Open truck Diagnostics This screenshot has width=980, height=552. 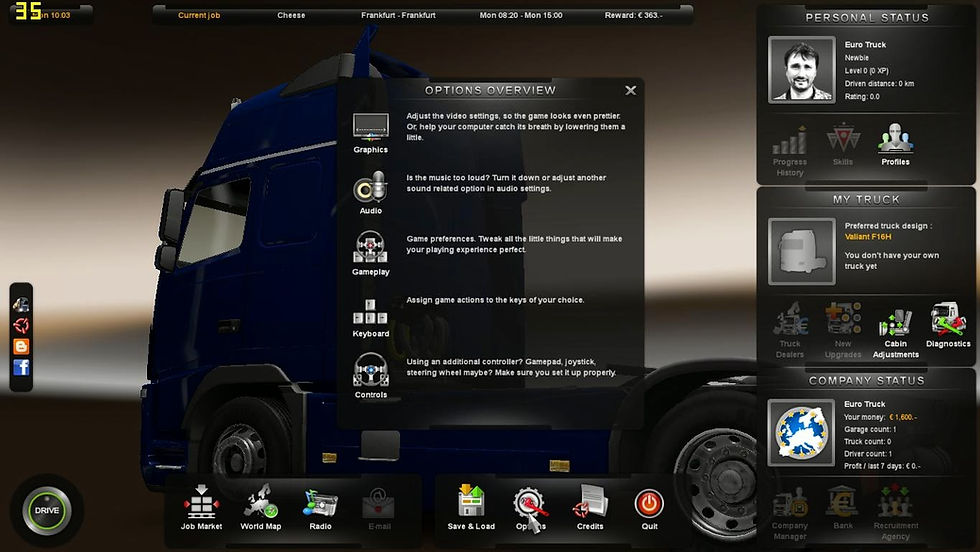click(948, 325)
